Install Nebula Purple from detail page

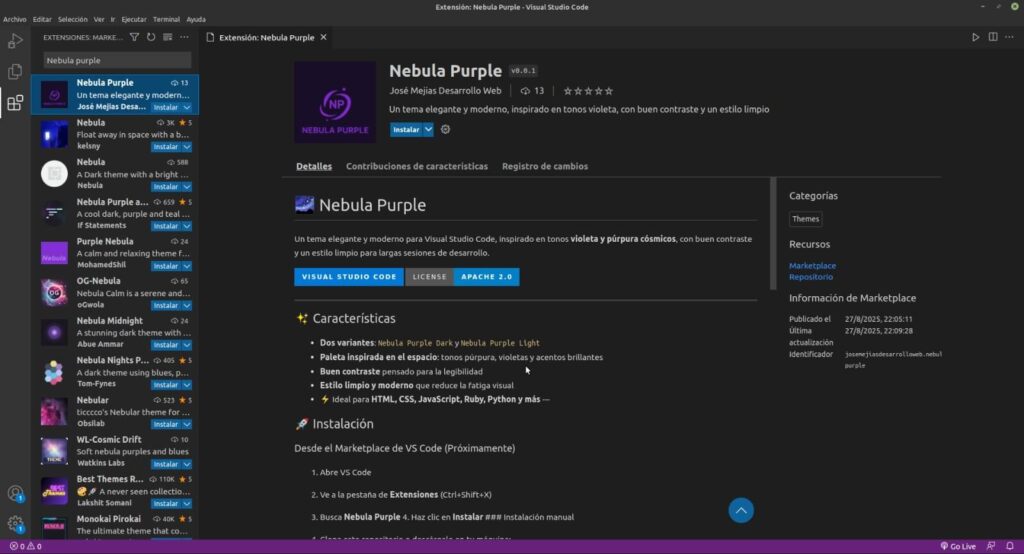coord(406,129)
